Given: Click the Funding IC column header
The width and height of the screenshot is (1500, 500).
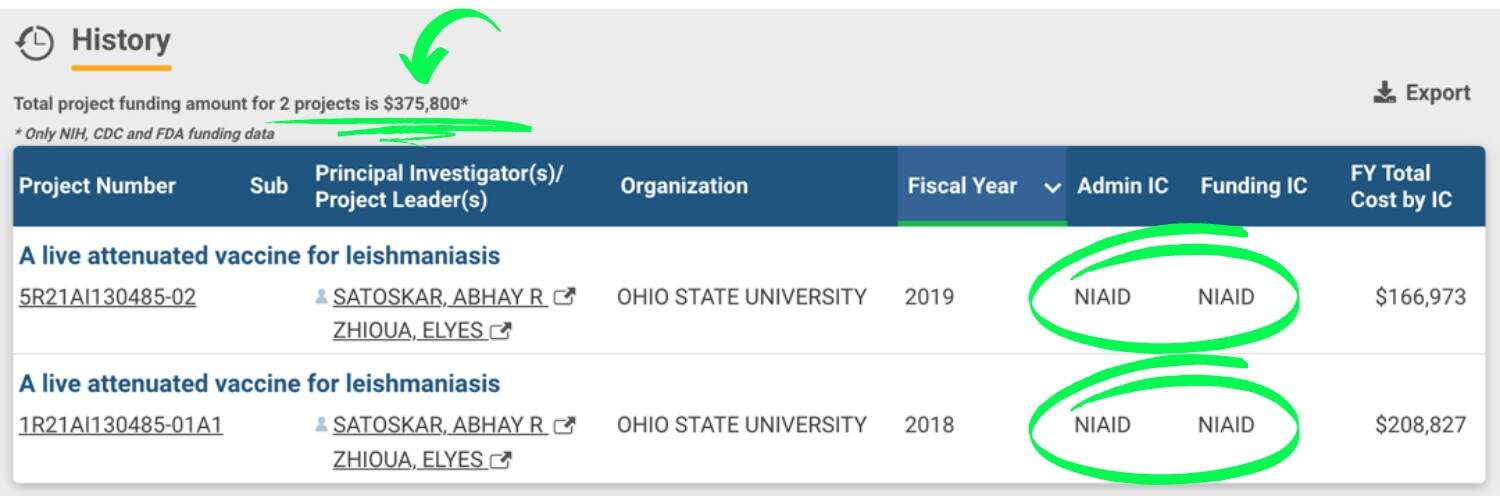Looking at the screenshot, I should (1253, 186).
